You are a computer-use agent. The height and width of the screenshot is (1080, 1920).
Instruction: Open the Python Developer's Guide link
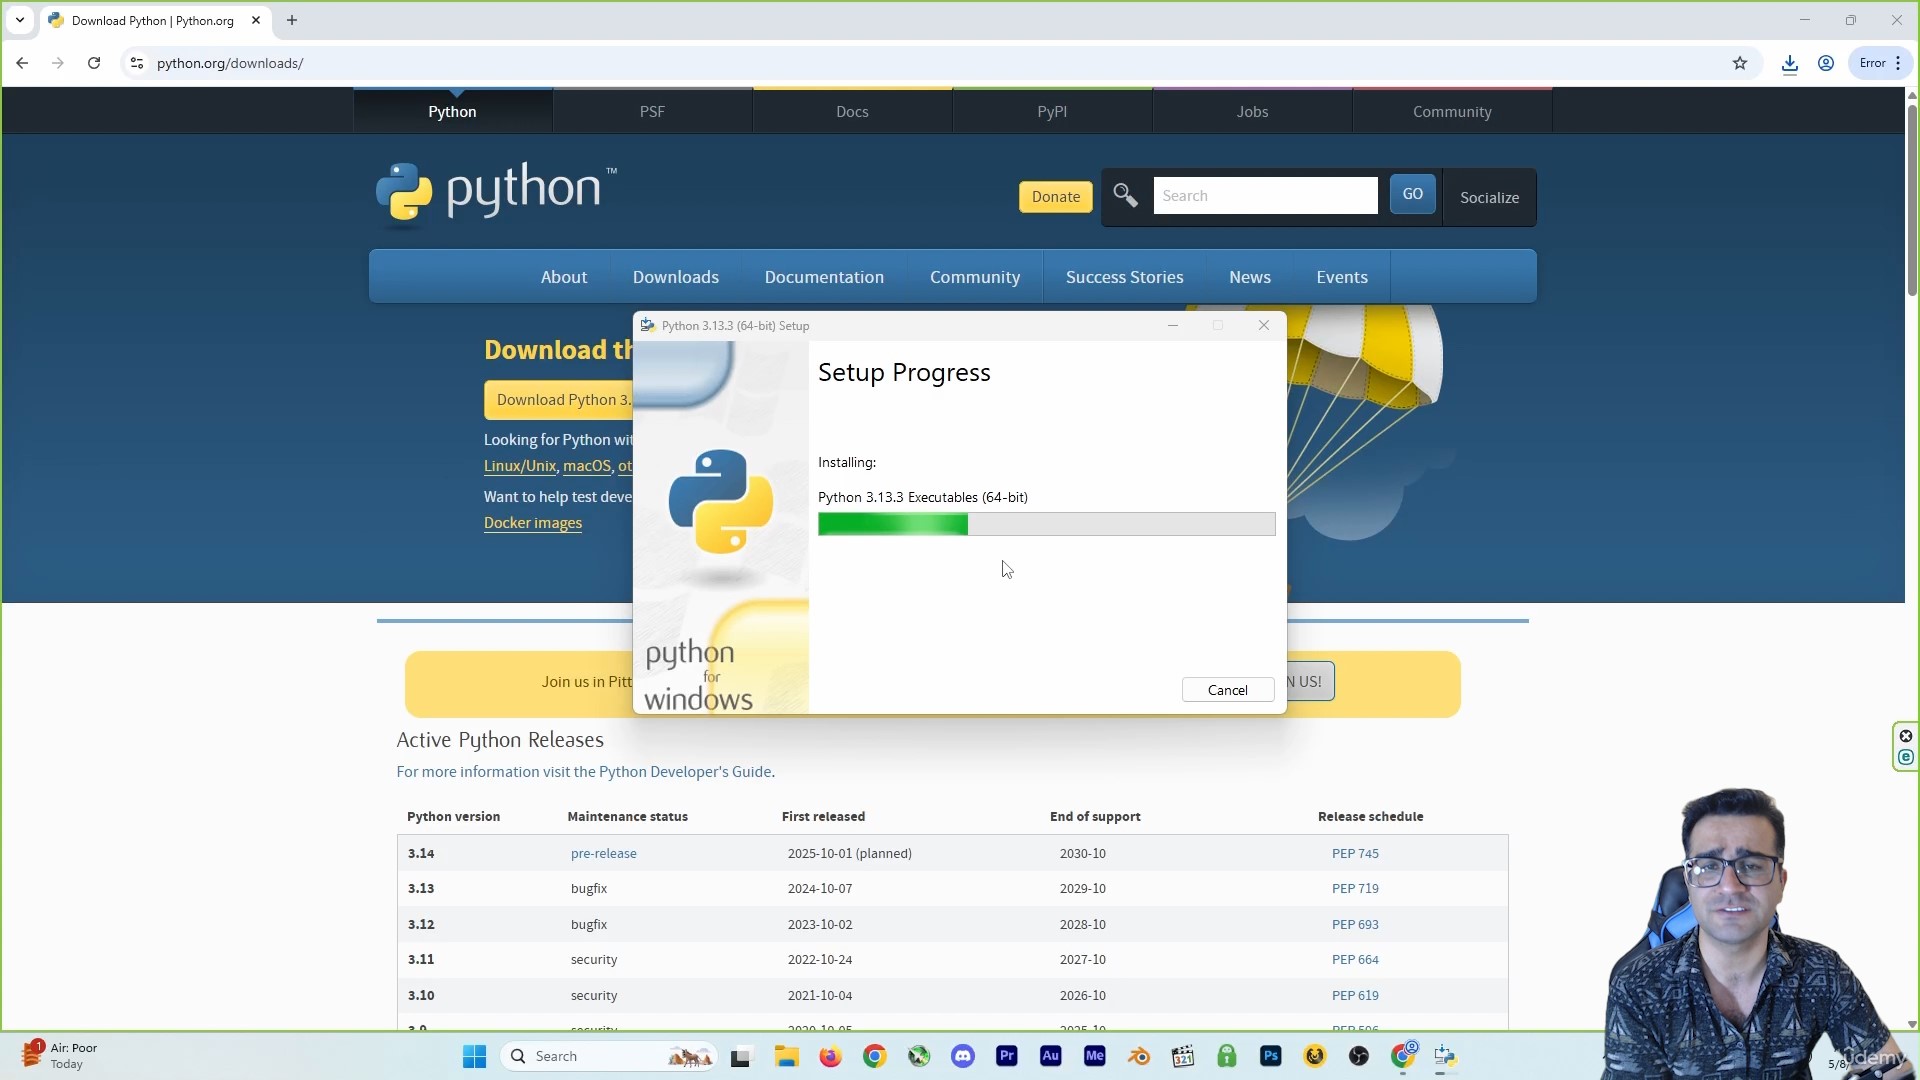[685, 772]
